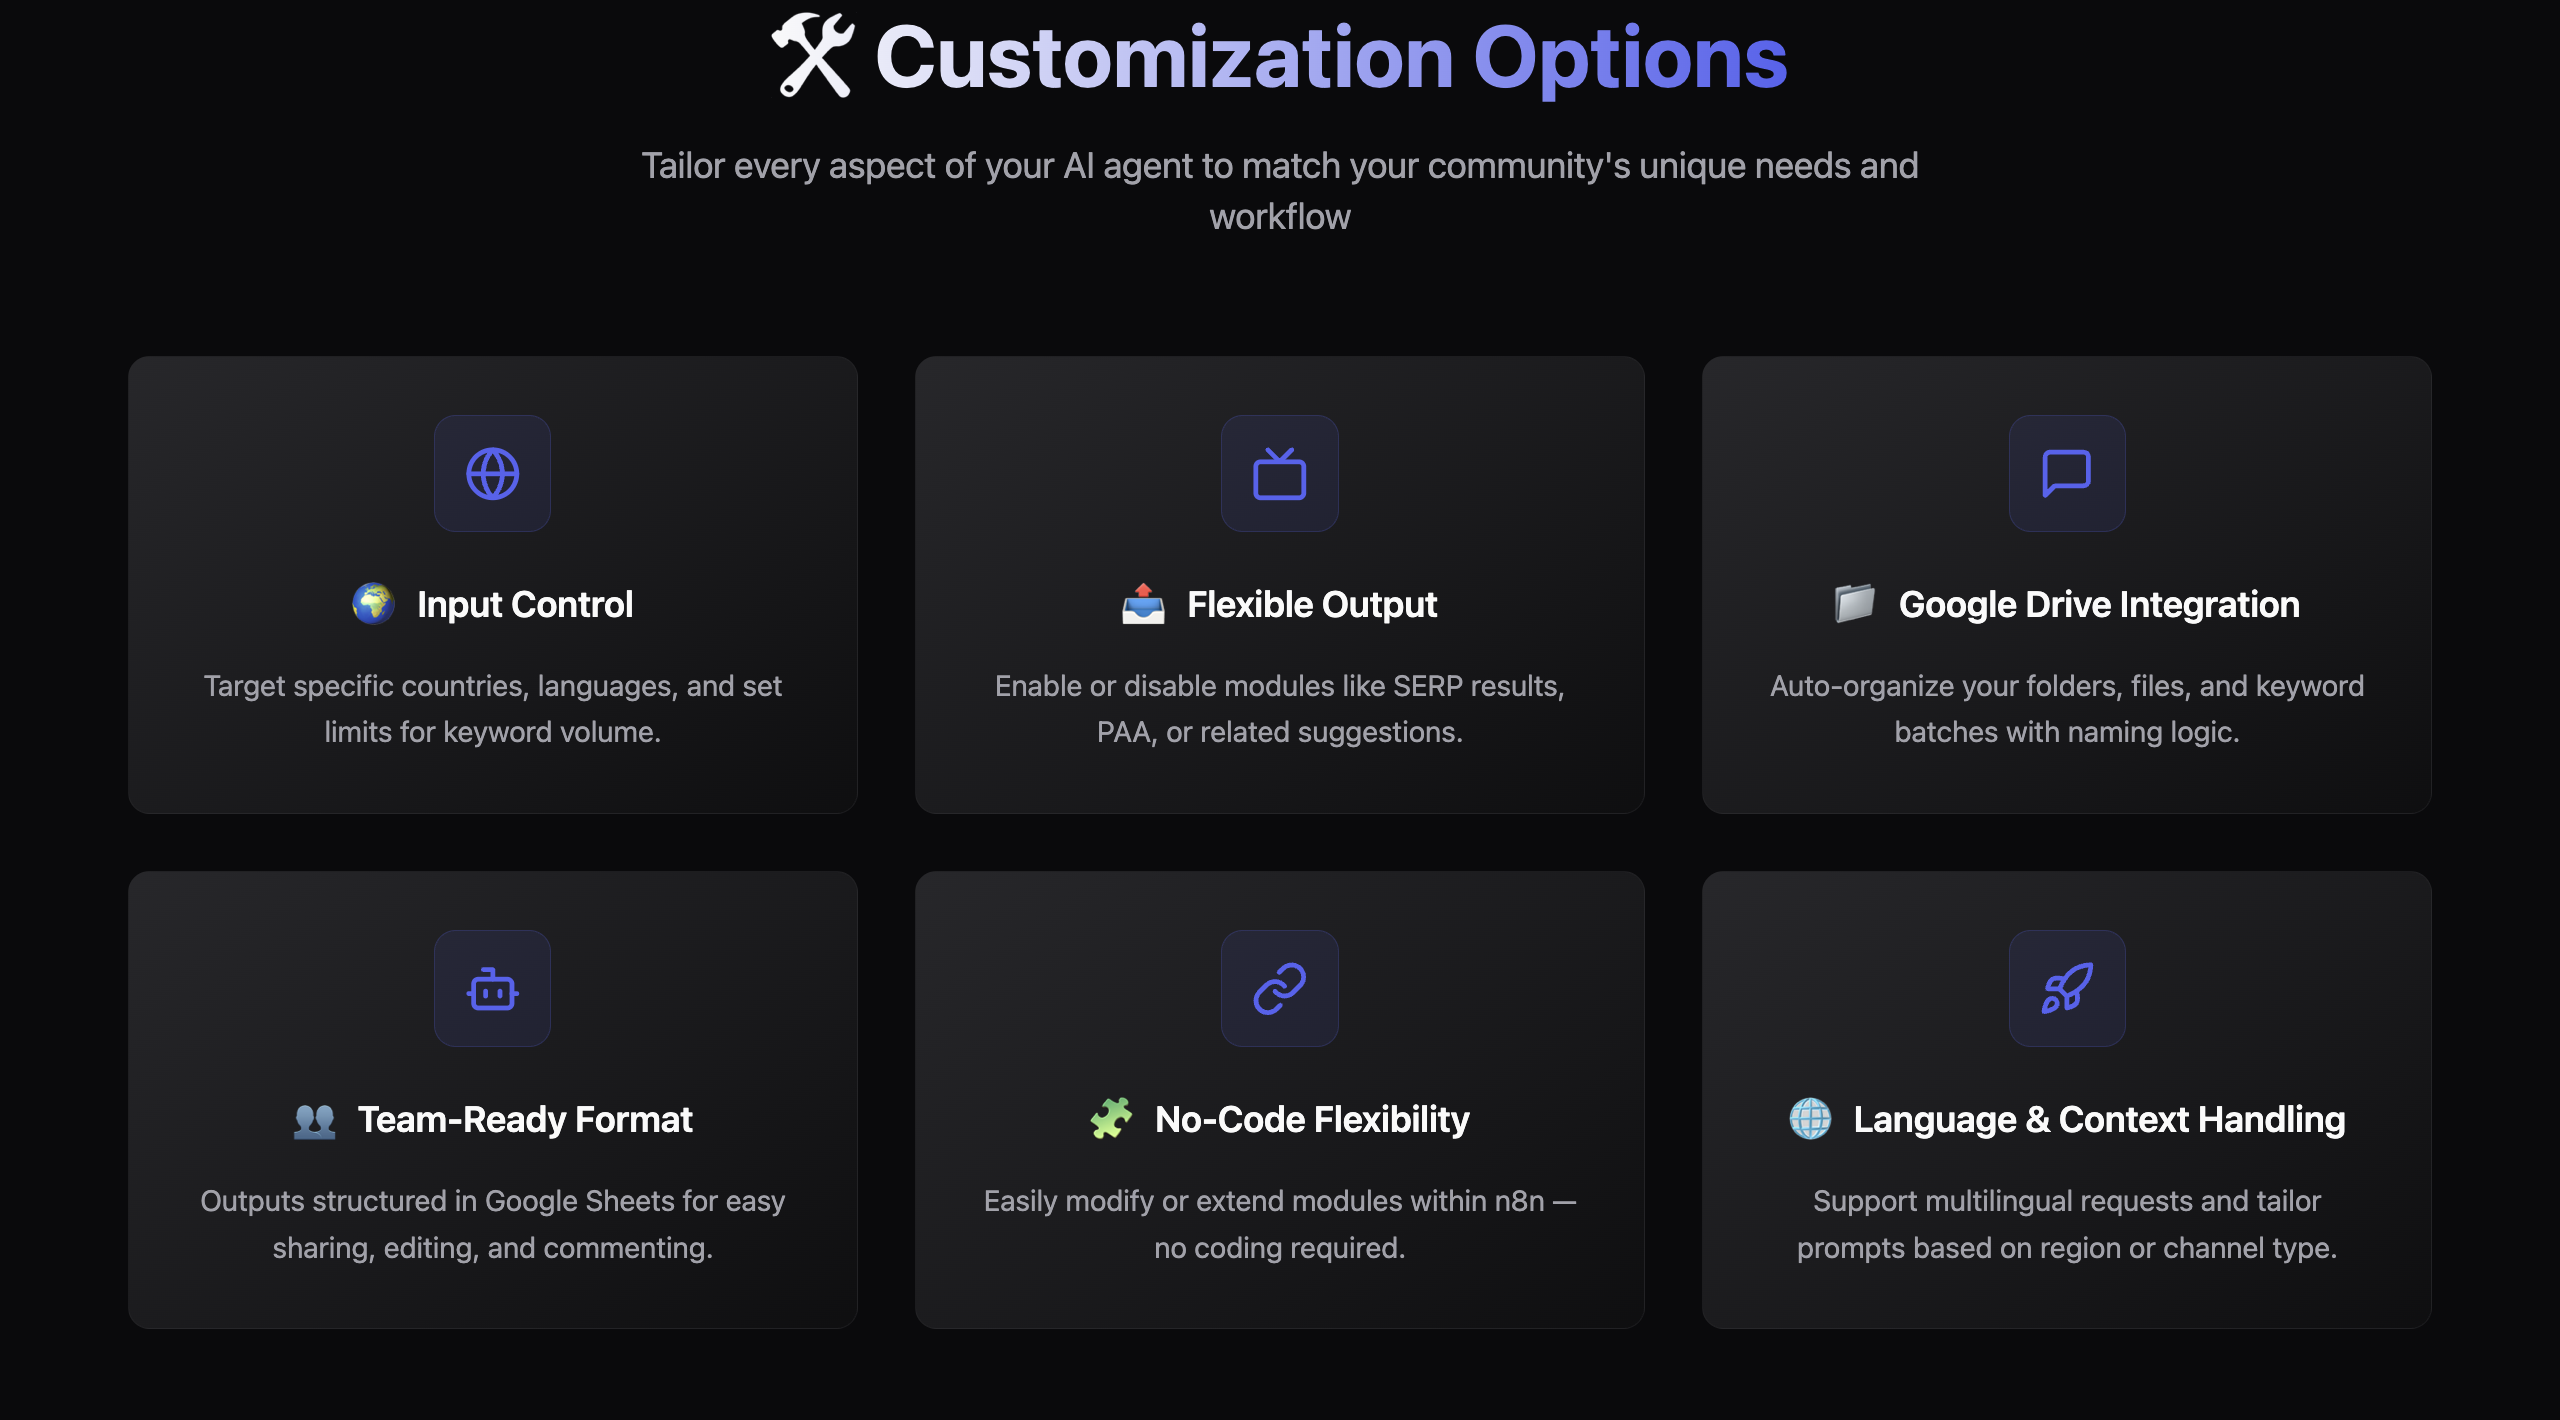Click the people emoji beside Team-Ready Format

click(314, 1119)
